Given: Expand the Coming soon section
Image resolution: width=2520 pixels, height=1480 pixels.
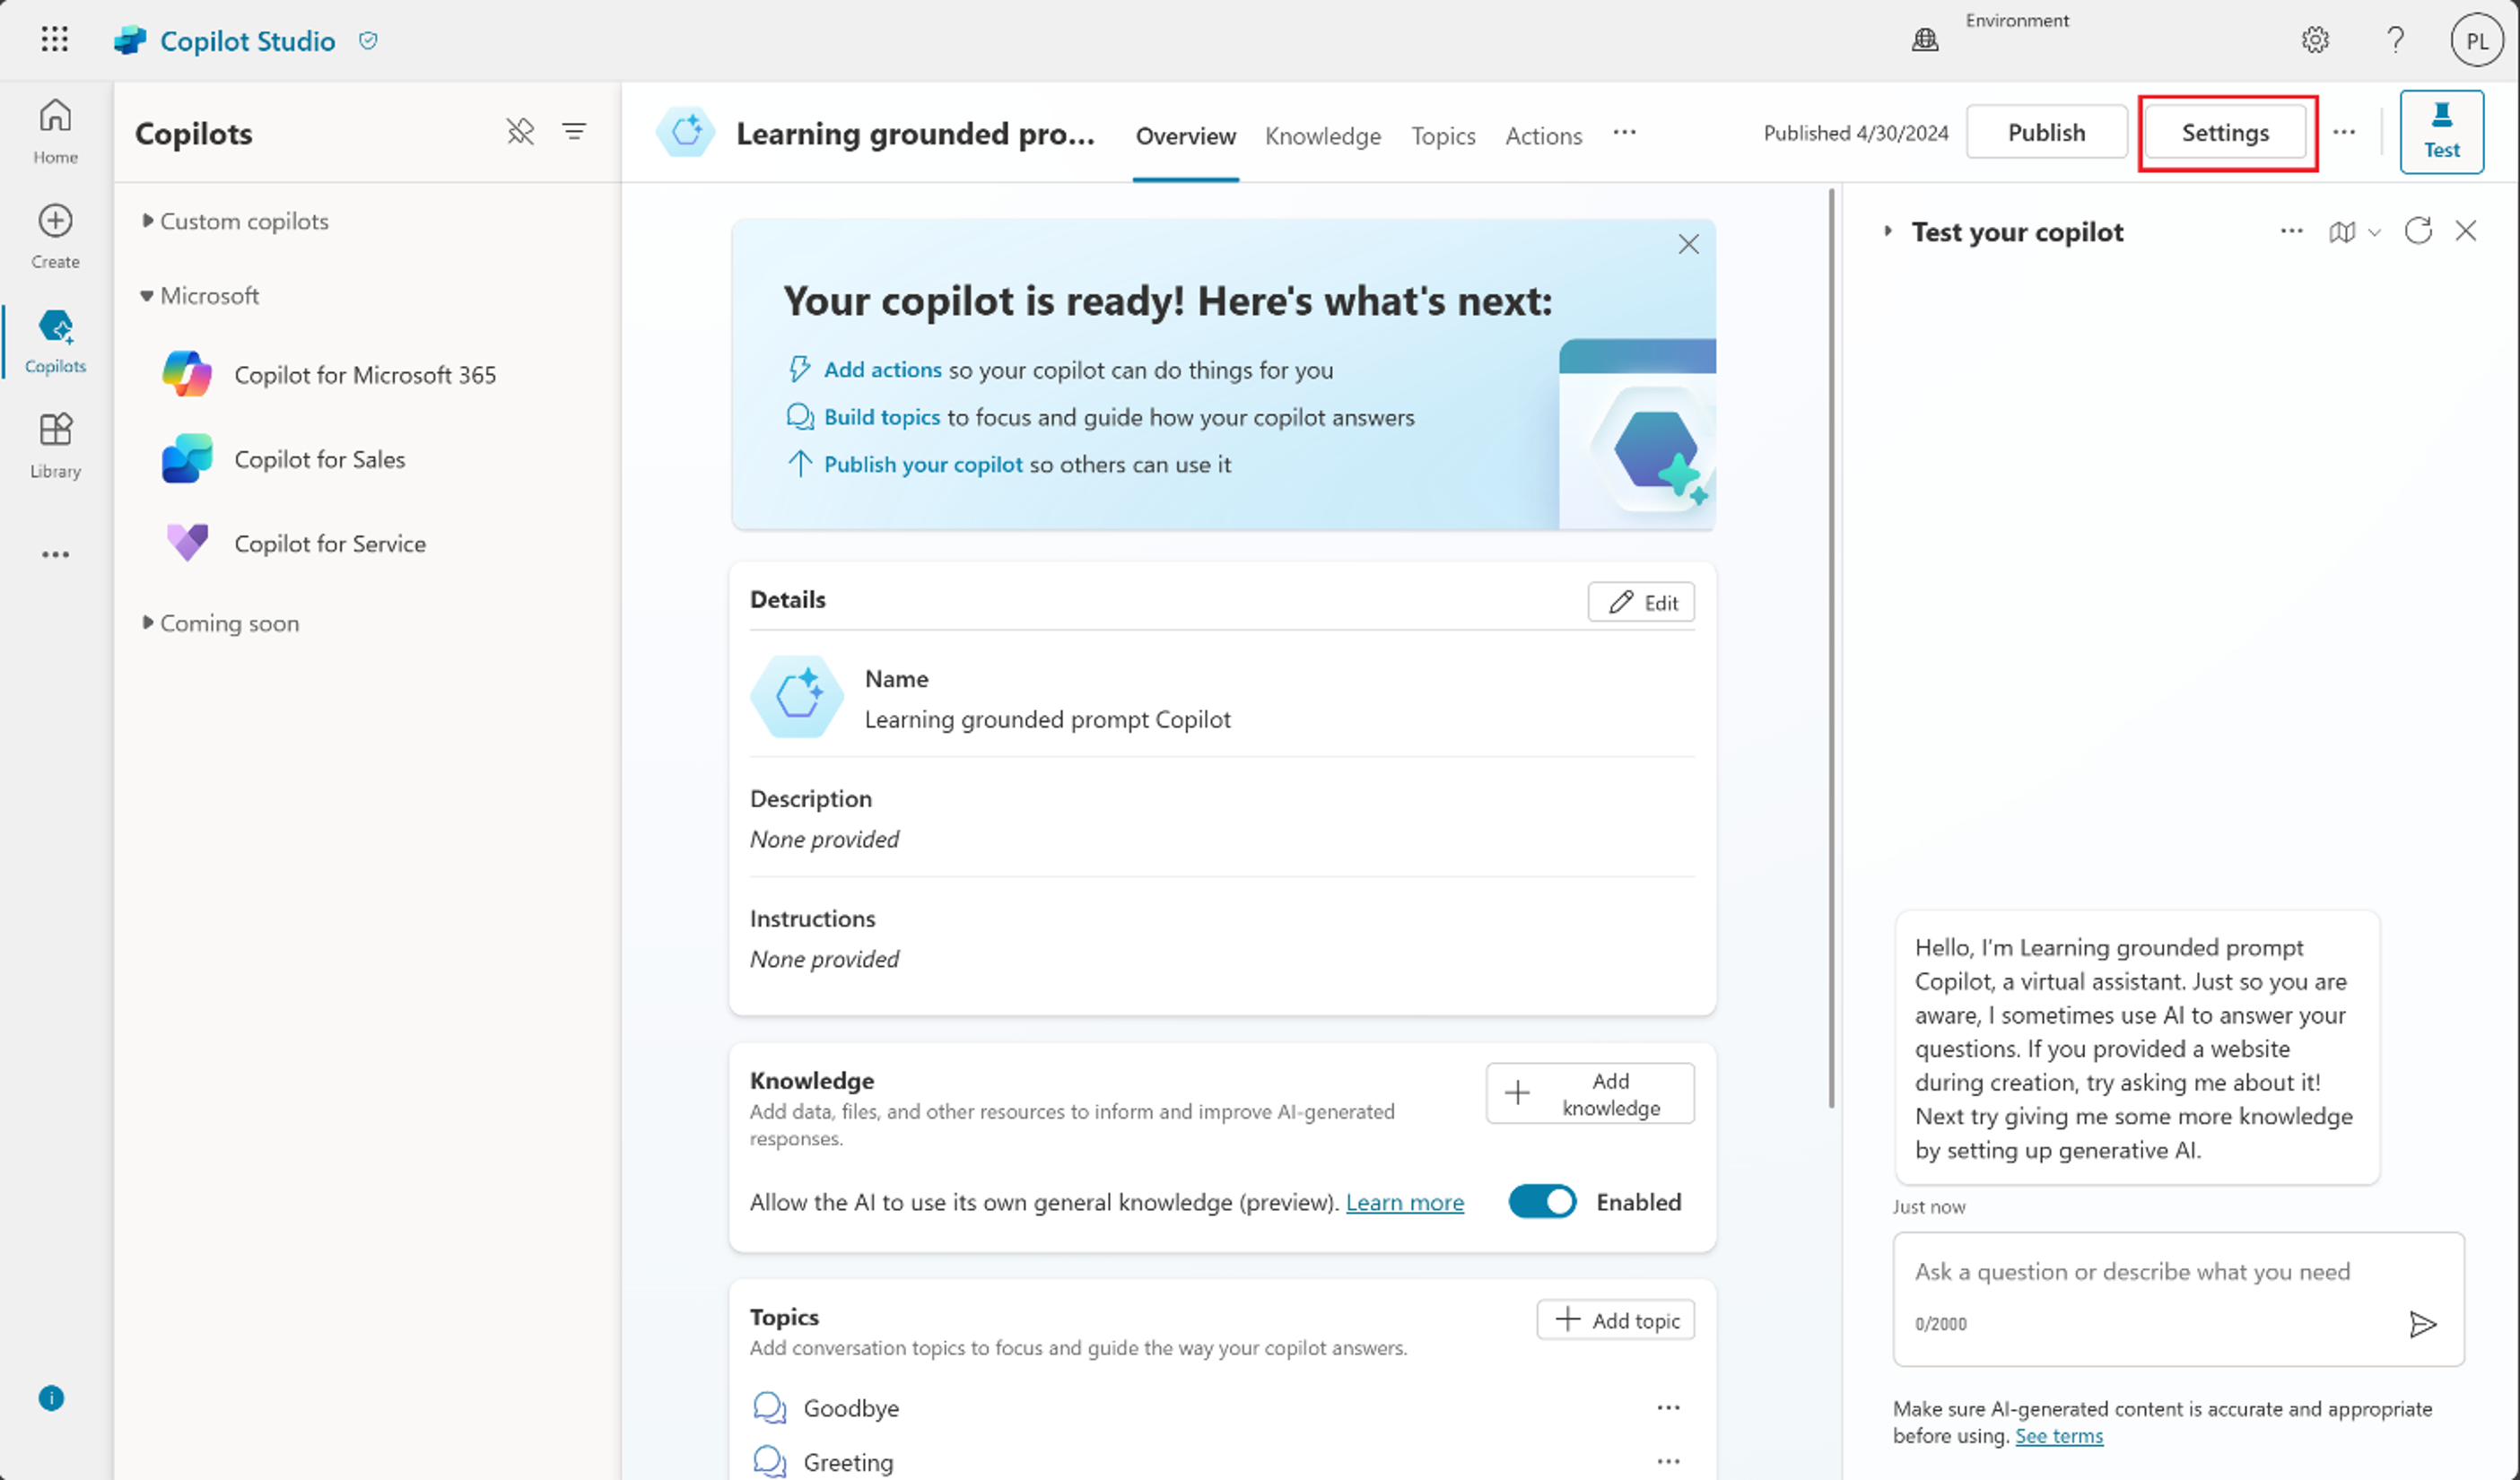Looking at the screenshot, I should pyautogui.click(x=229, y=622).
